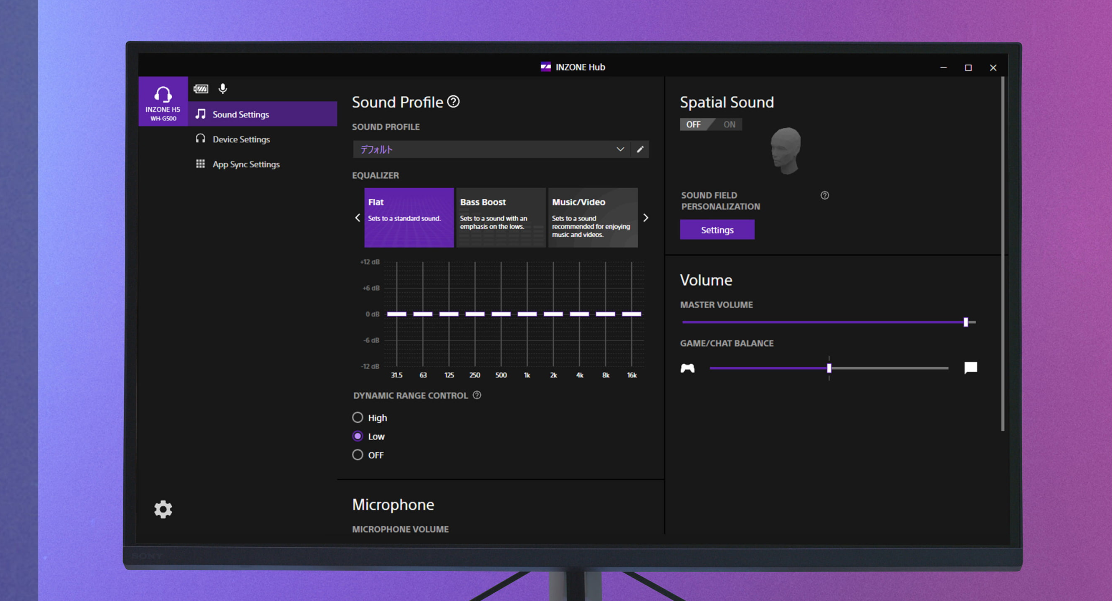Toggle Spatial Sound on/off switch
Image resolution: width=1112 pixels, height=601 pixels.
(711, 125)
